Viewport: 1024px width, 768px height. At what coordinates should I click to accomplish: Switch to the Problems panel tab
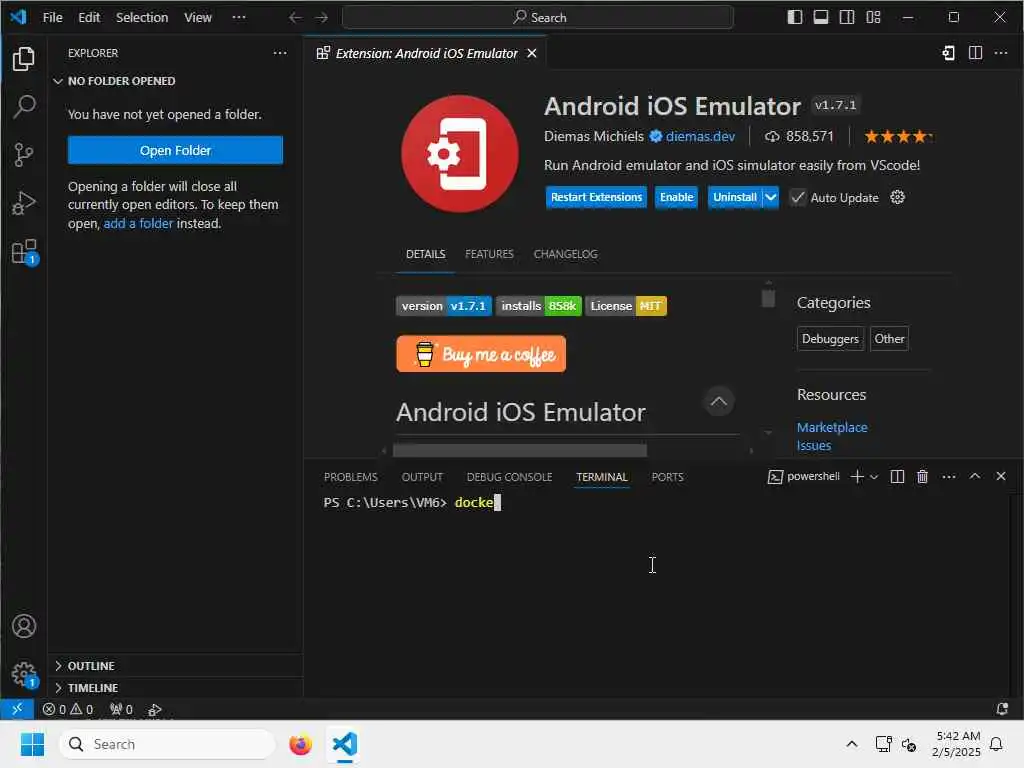point(351,477)
